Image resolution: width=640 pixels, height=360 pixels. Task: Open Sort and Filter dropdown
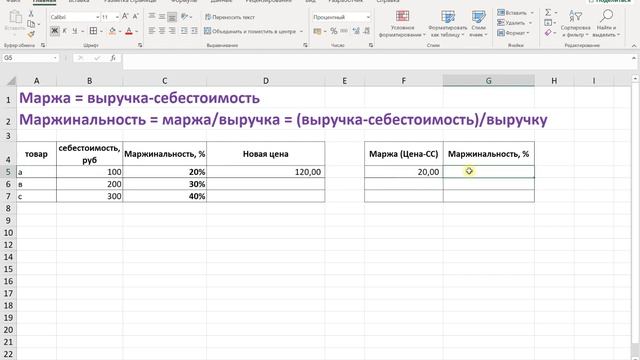(576, 24)
